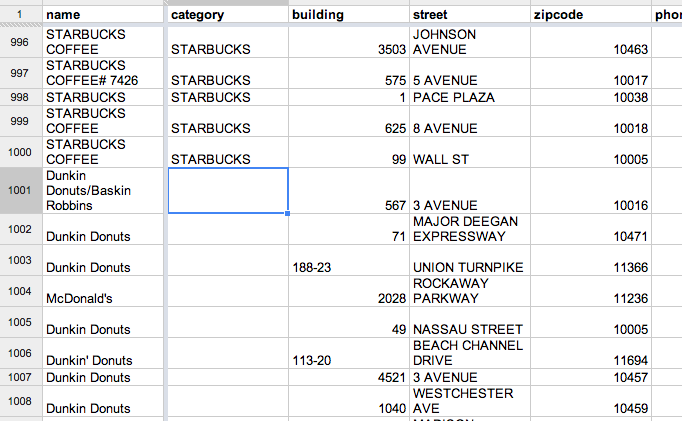682x421 pixels.
Task: Select row header 996
Action: pyautogui.click(x=21, y=42)
